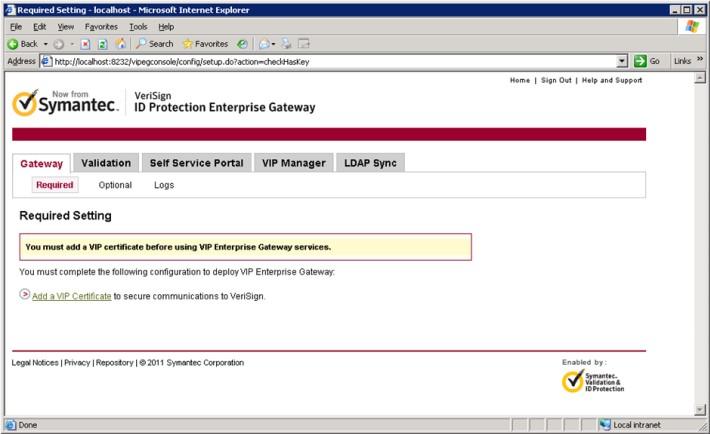Click the Local intranet zone status icon
The height and width of the screenshot is (434, 710).
(604, 425)
